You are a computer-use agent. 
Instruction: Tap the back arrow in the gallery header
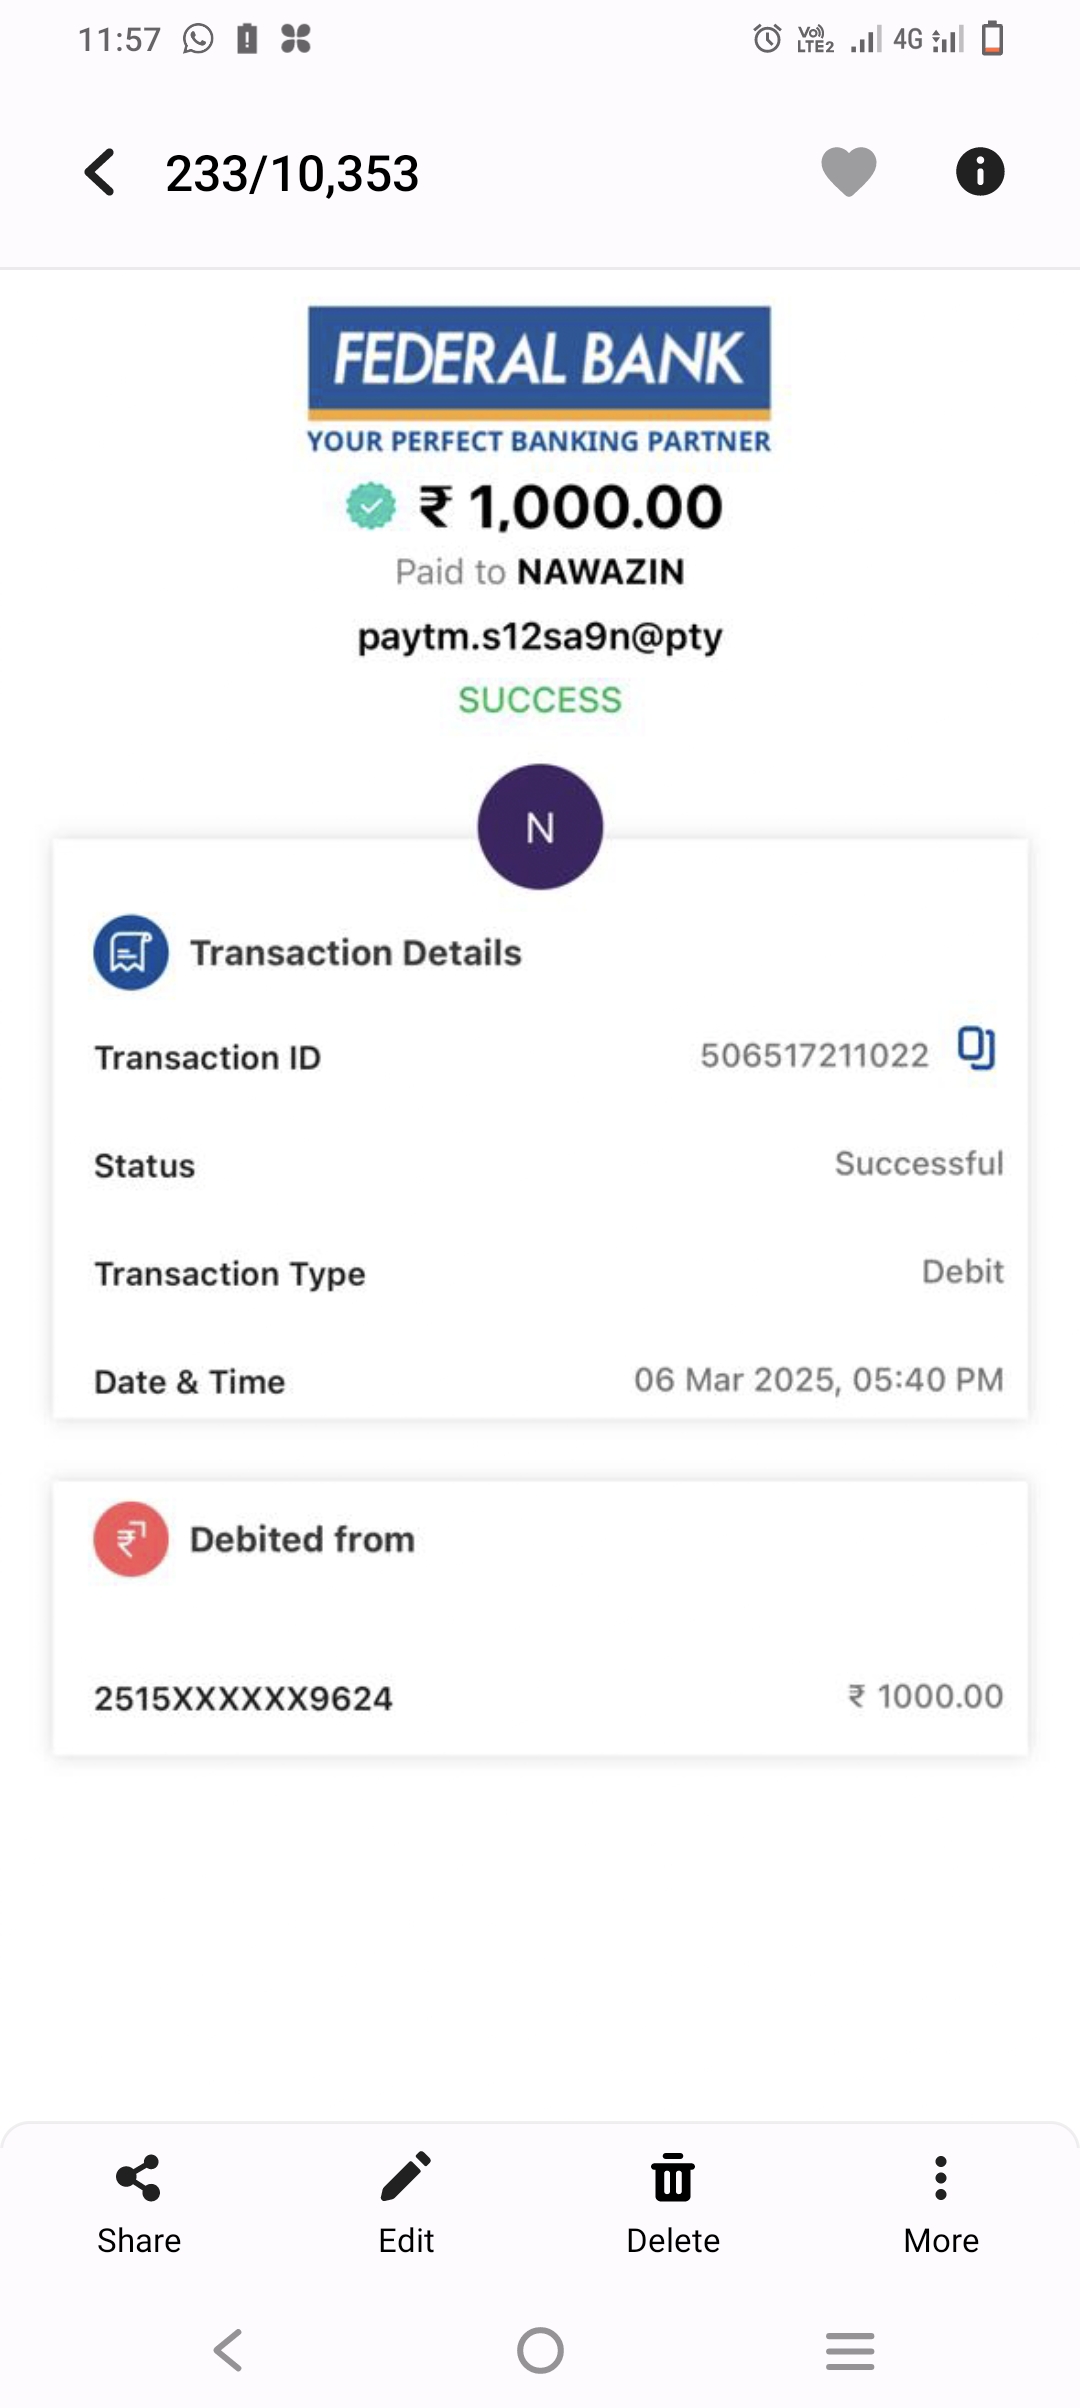(x=100, y=172)
